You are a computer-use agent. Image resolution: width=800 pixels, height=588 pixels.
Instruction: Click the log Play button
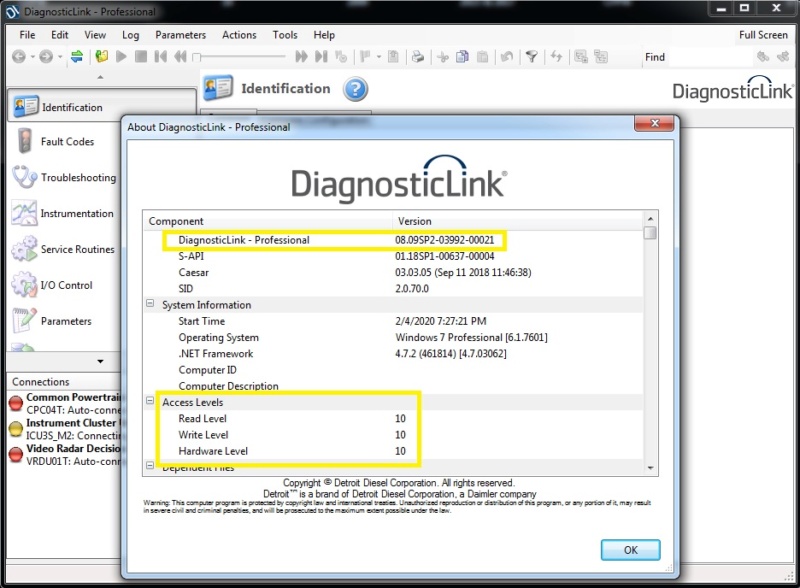point(121,57)
